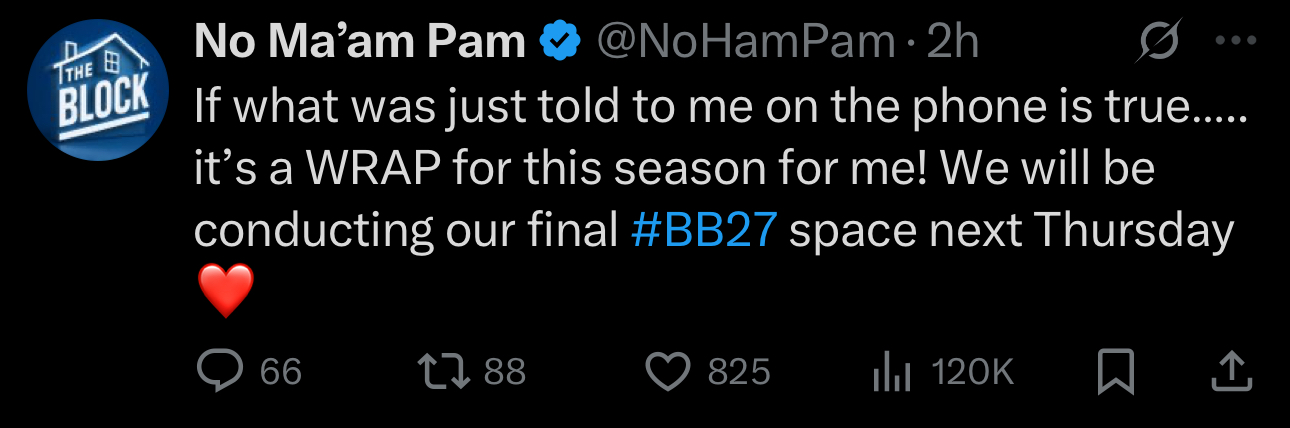
Task: Click the 88 reposts count
Action: [x=505, y=373]
